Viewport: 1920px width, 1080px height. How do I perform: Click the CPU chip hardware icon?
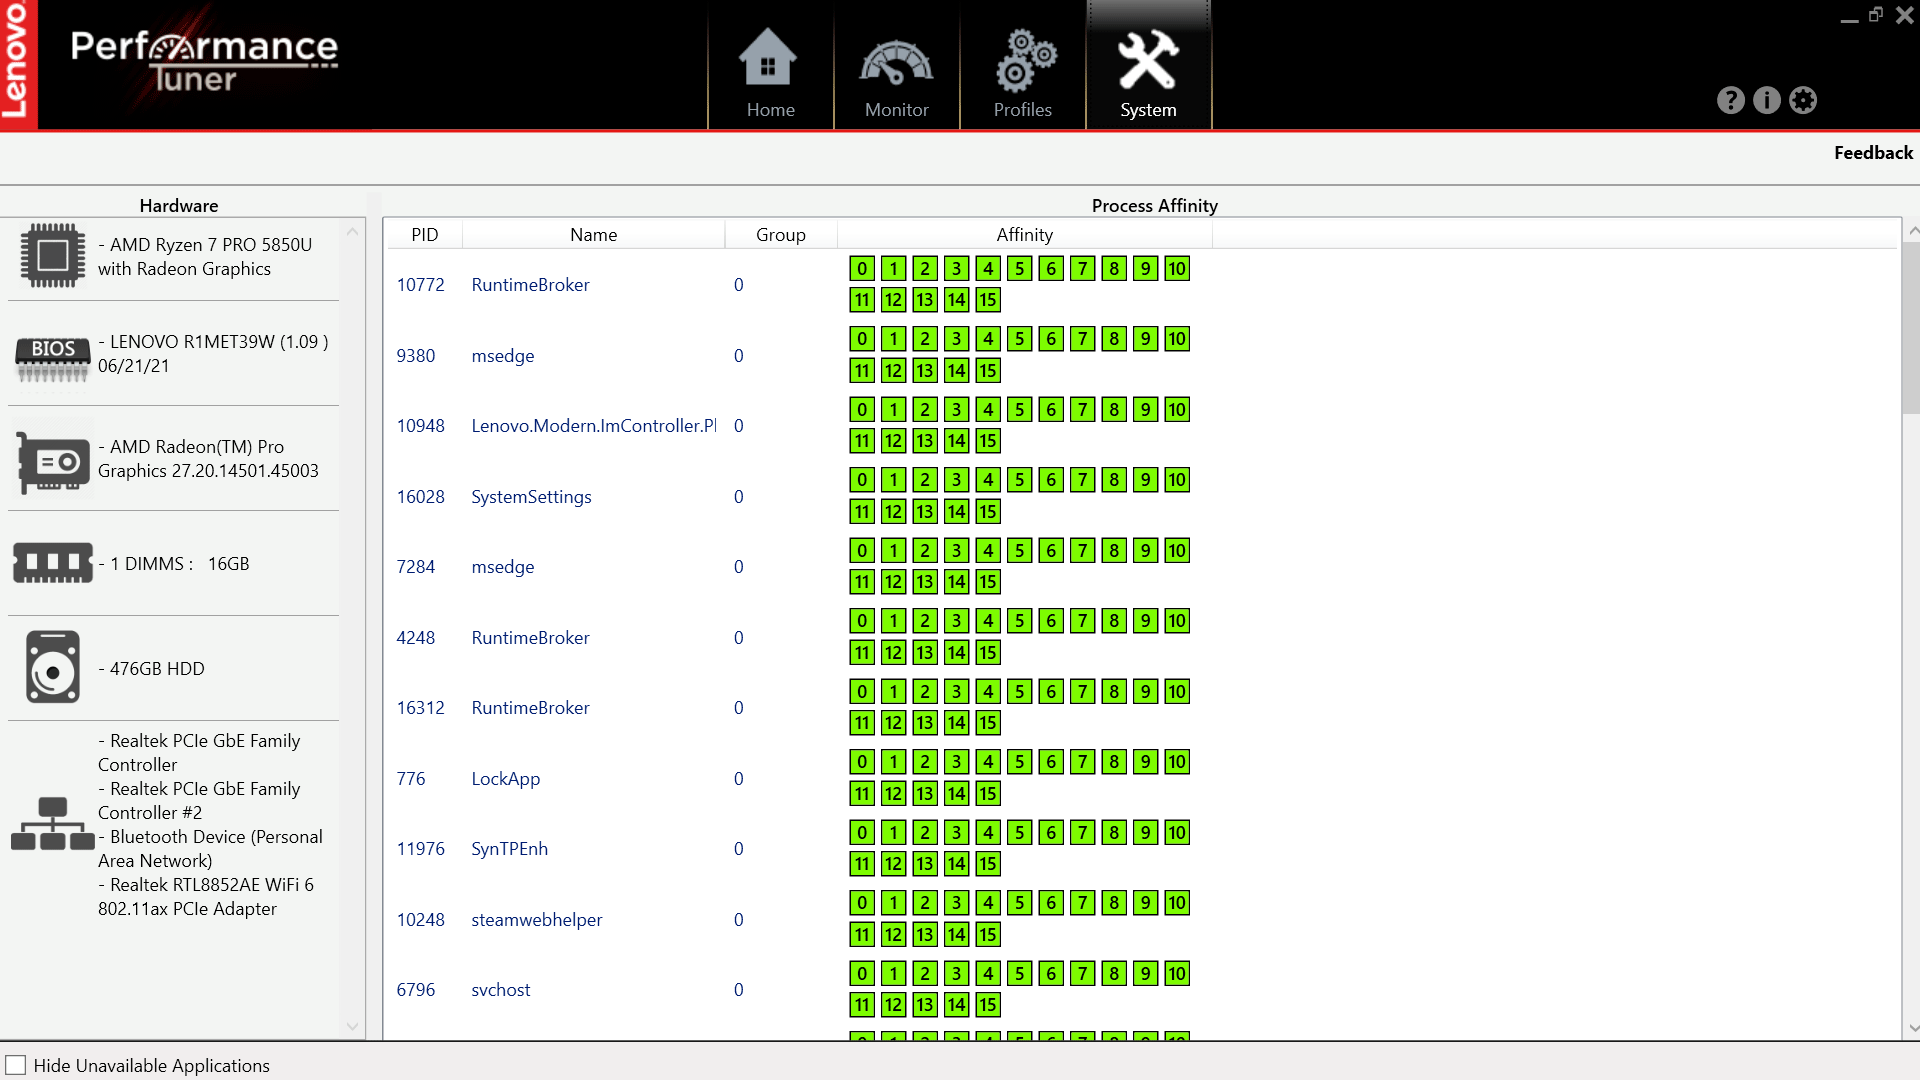pos(53,256)
